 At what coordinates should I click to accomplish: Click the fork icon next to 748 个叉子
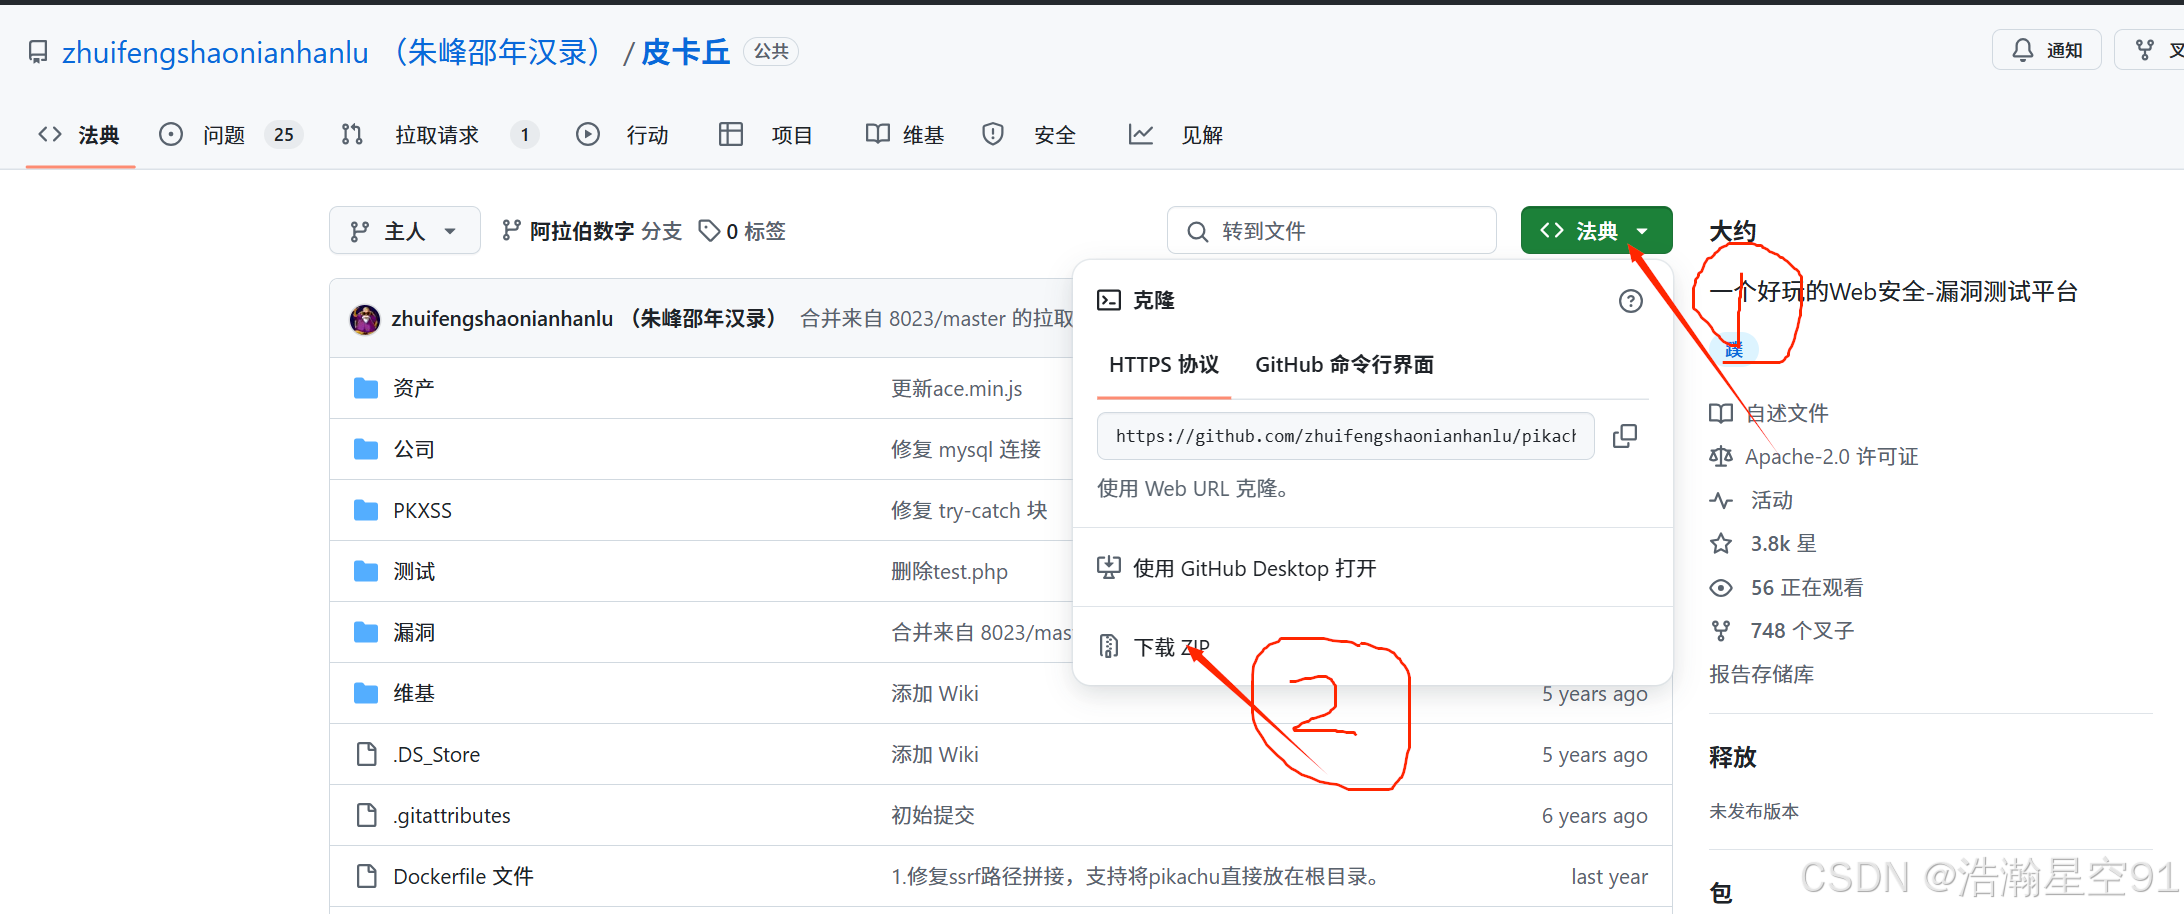(1721, 631)
